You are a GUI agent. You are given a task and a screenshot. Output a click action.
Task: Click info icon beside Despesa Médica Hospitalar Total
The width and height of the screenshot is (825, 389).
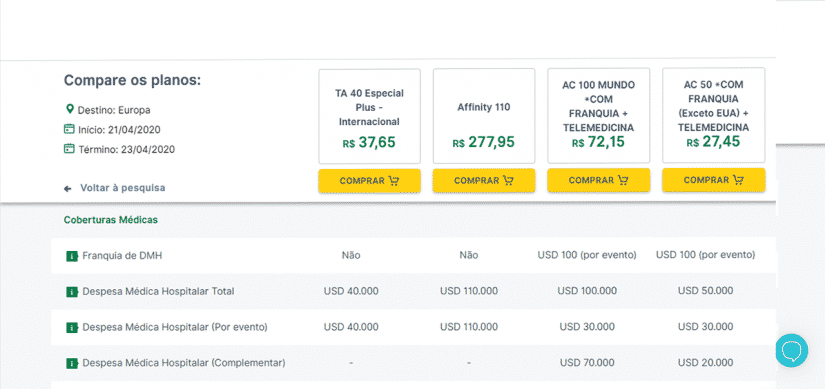click(x=72, y=292)
